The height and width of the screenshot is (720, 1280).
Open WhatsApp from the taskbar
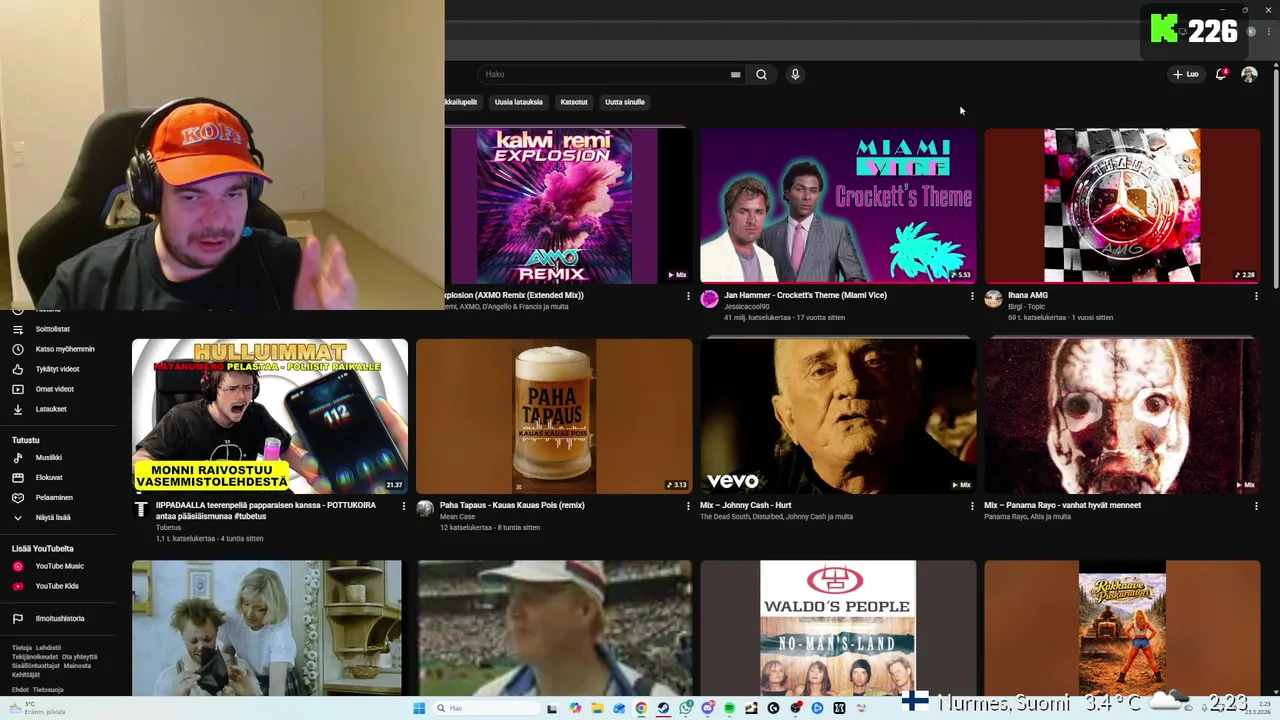click(x=685, y=708)
